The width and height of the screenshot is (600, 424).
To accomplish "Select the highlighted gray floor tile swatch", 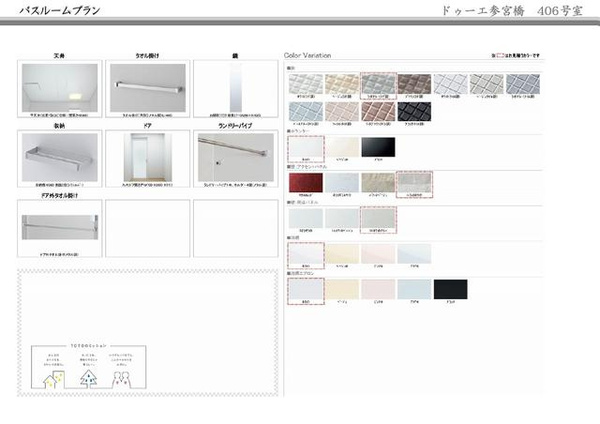I will pyautogui.click(x=377, y=84).
